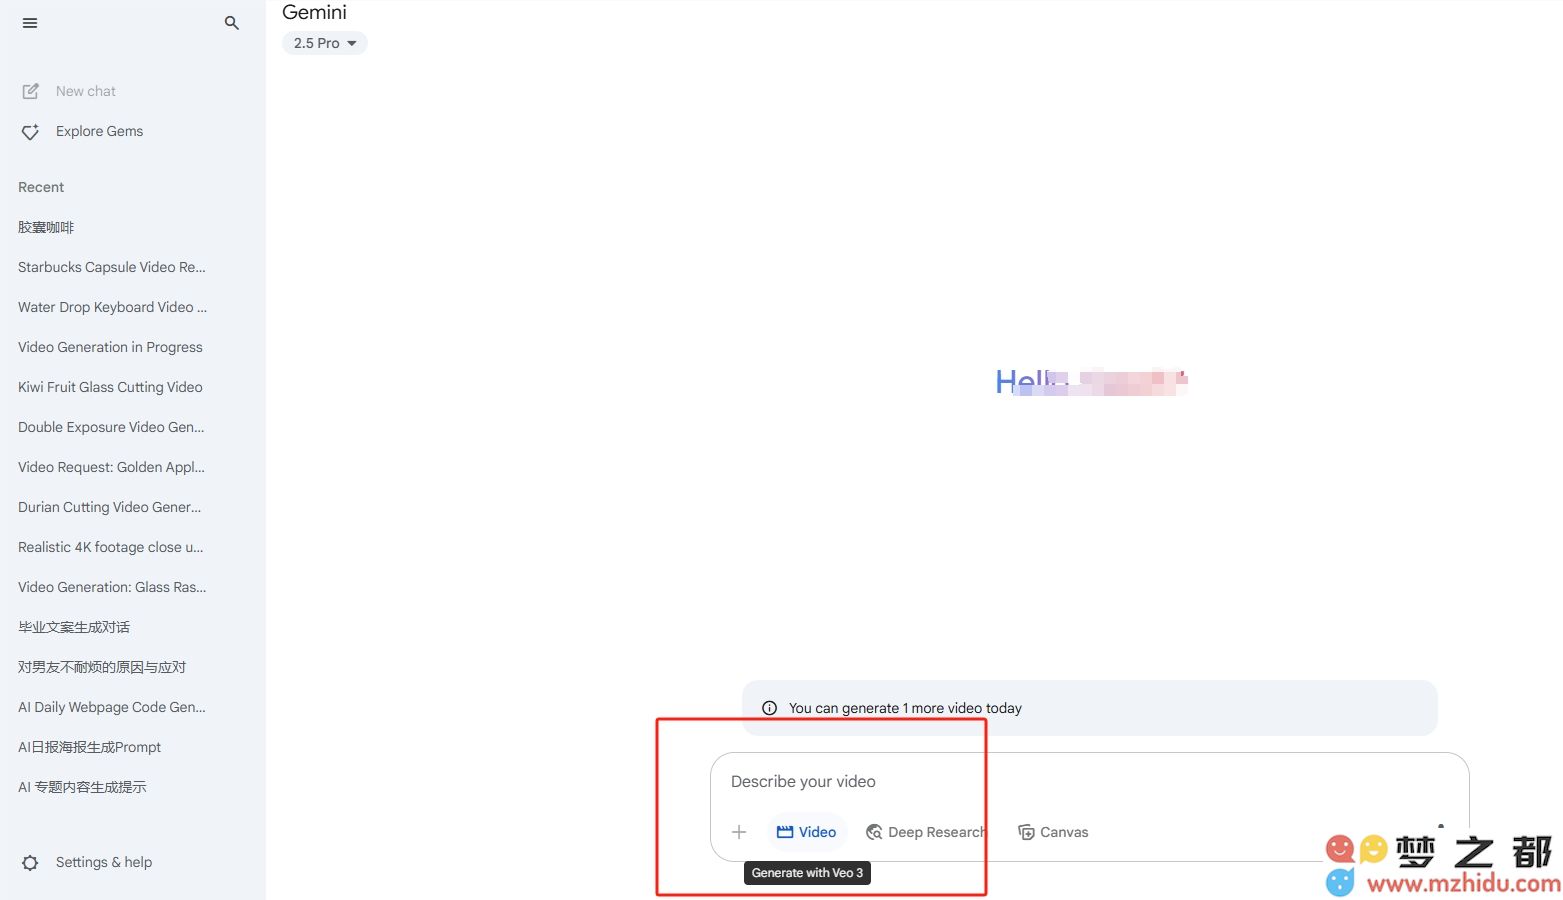Click the Explore Gems diamond icon
1563x900 pixels.
[x=31, y=132]
